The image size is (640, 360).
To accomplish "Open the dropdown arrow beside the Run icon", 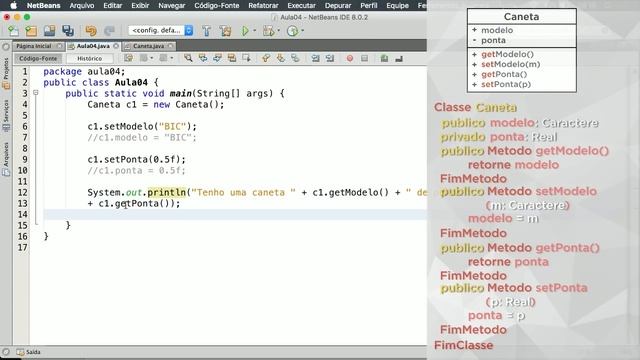I will tap(255, 31).
